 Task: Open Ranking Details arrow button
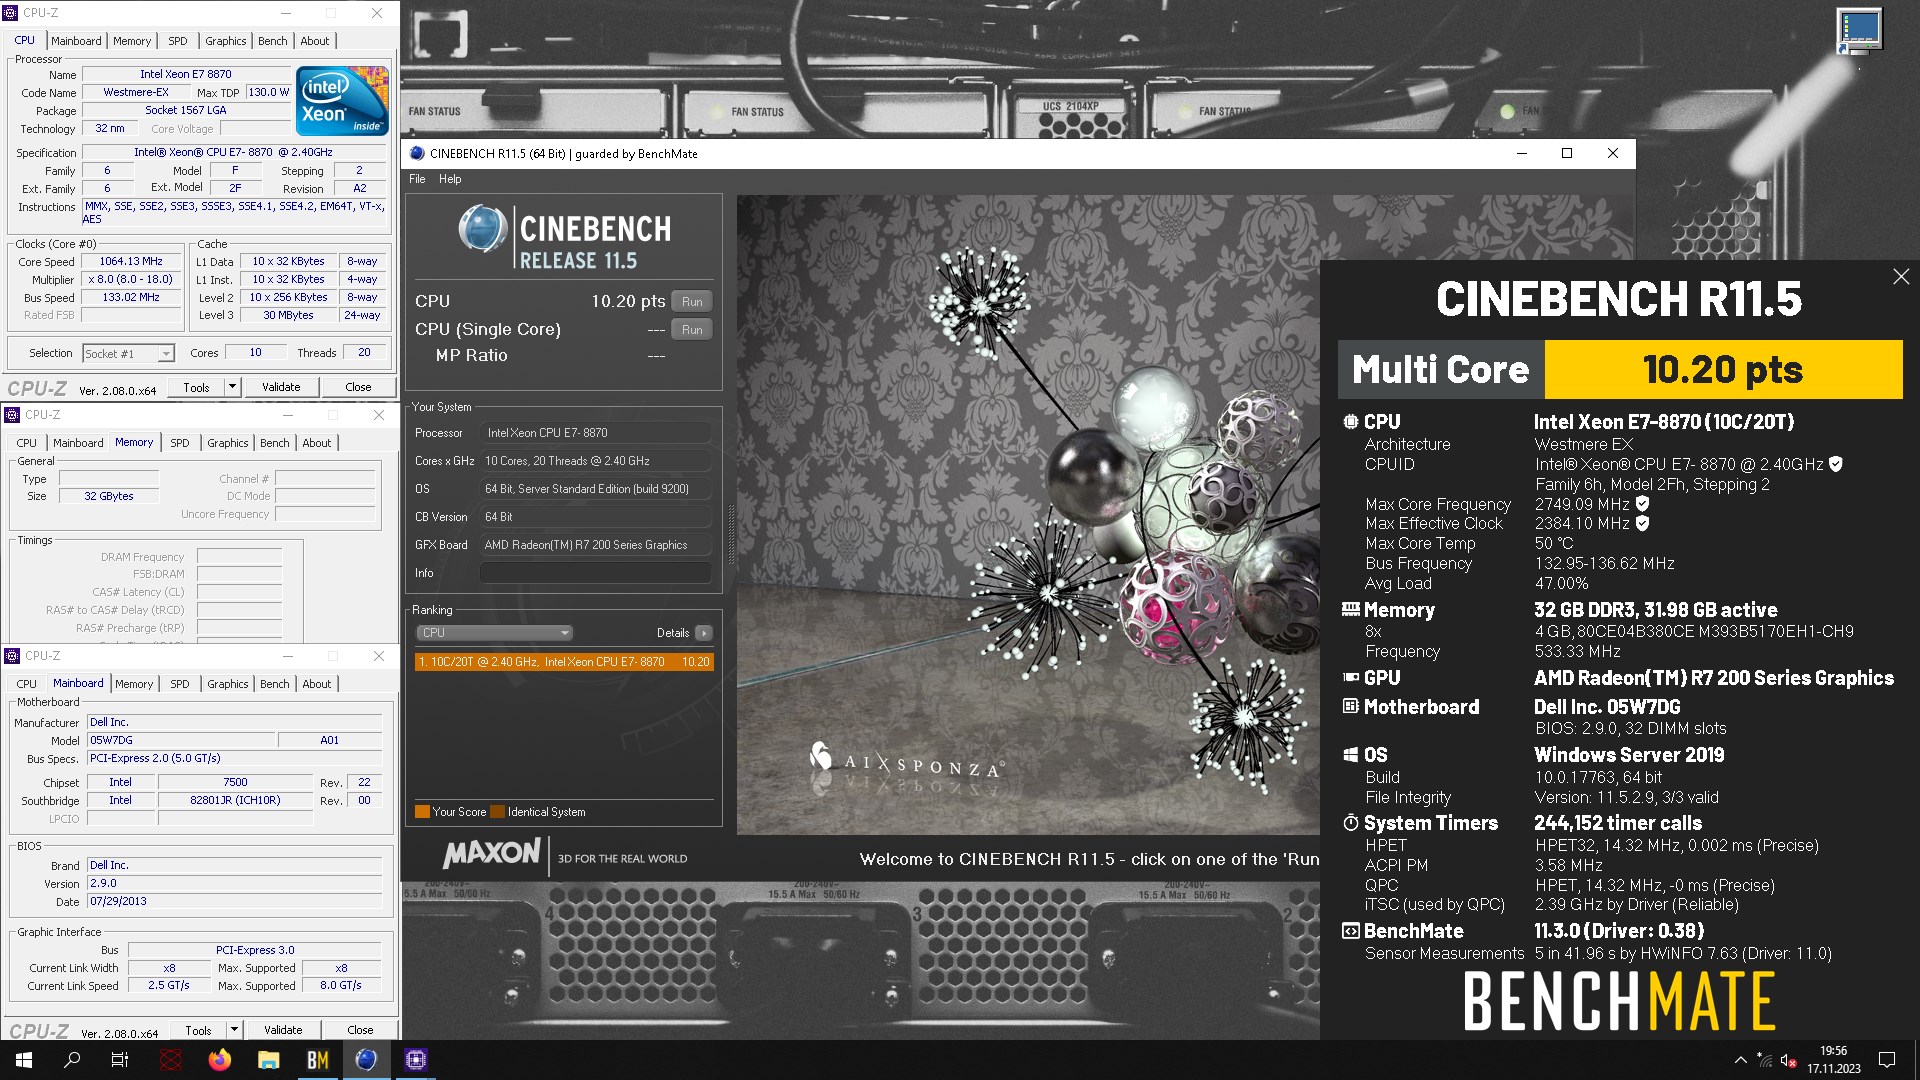[704, 633]
